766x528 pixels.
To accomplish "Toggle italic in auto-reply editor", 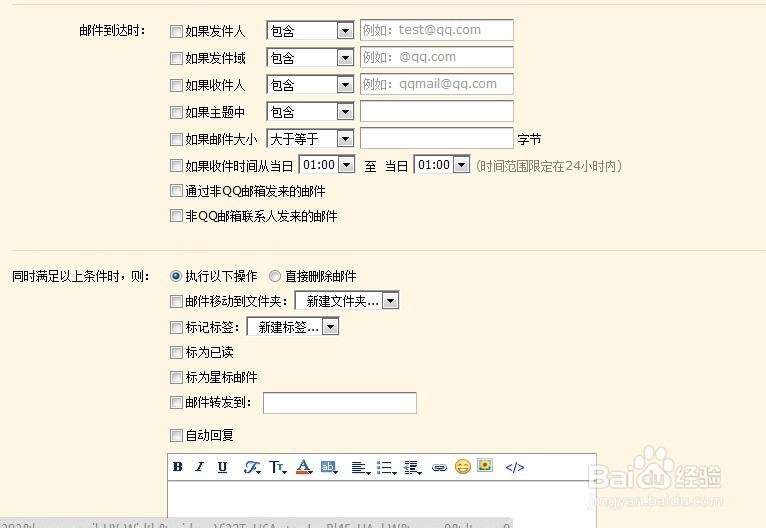I will click(x=199, y=467).
